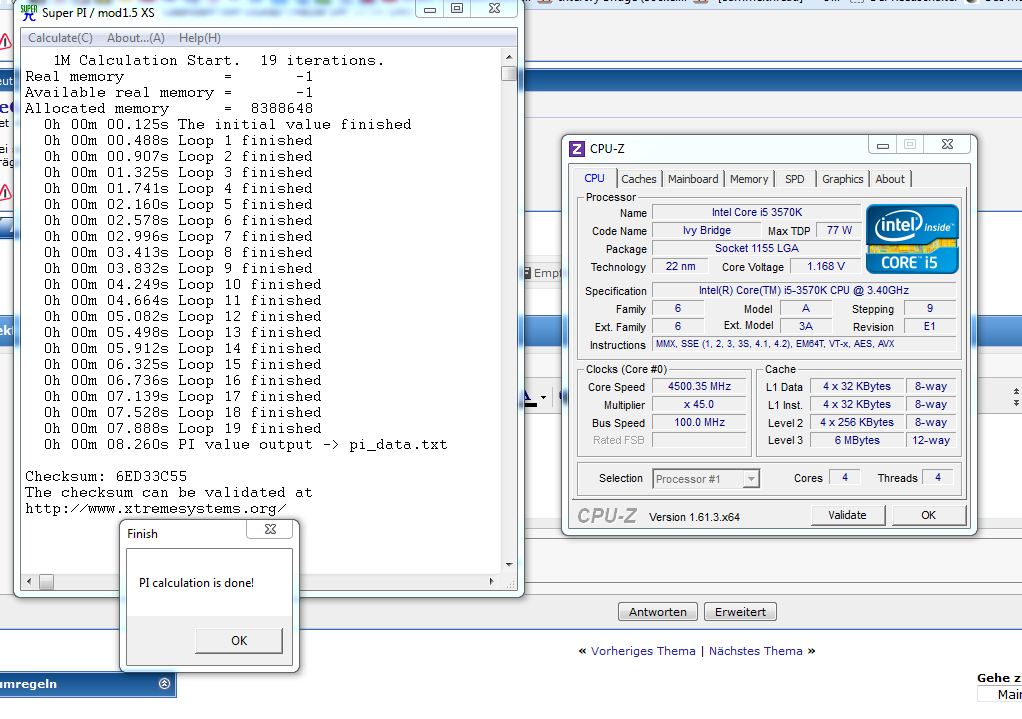Click the Validate button in CPU-Z

coord(847,515)
